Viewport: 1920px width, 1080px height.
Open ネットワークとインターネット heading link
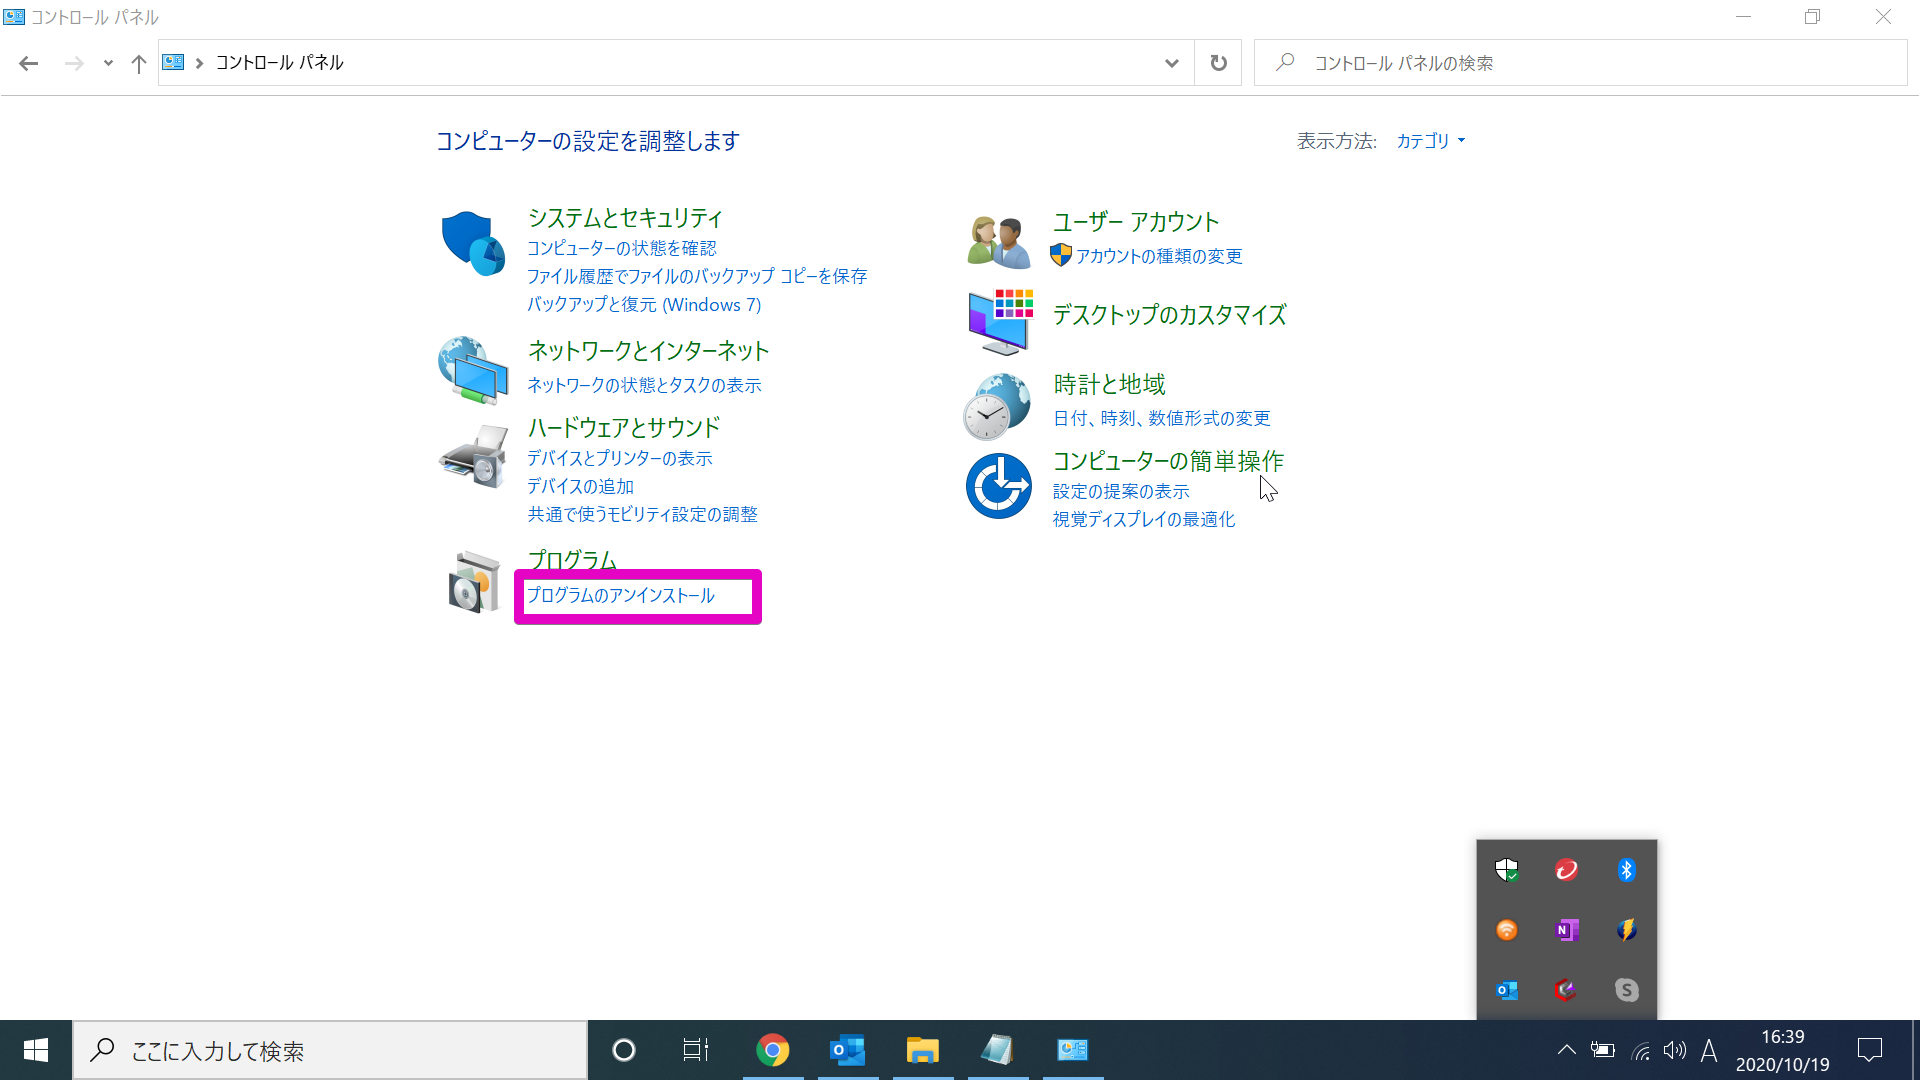pyautogui.click(x=648, y=351)
